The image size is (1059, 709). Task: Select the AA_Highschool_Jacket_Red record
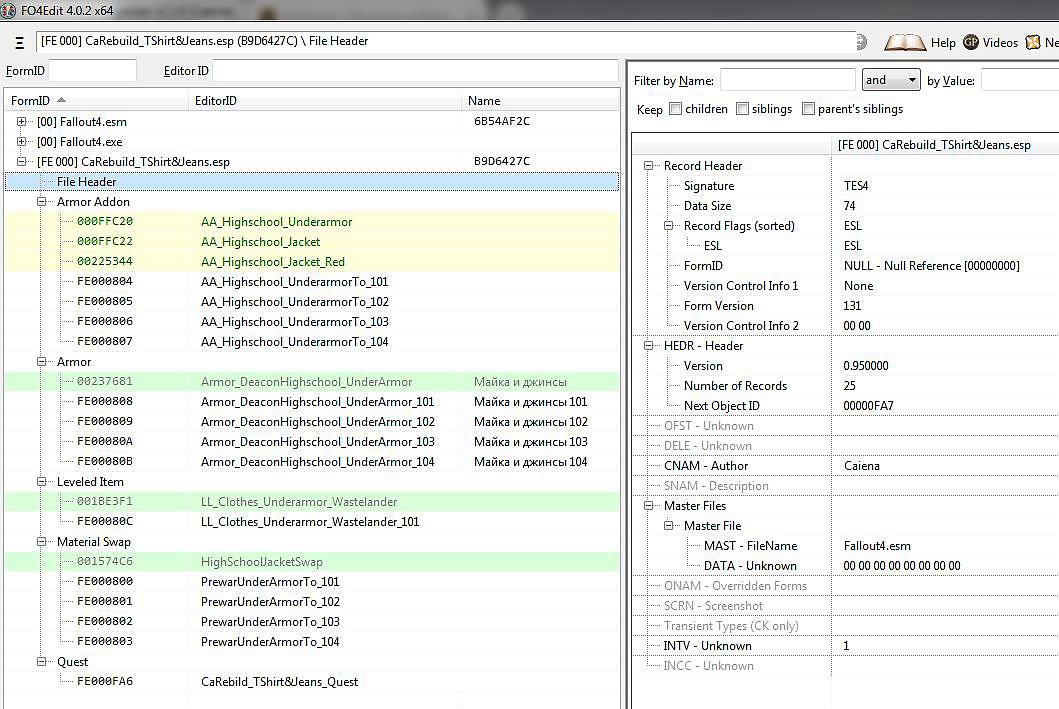pyautogui.click(x=272, y=262)
